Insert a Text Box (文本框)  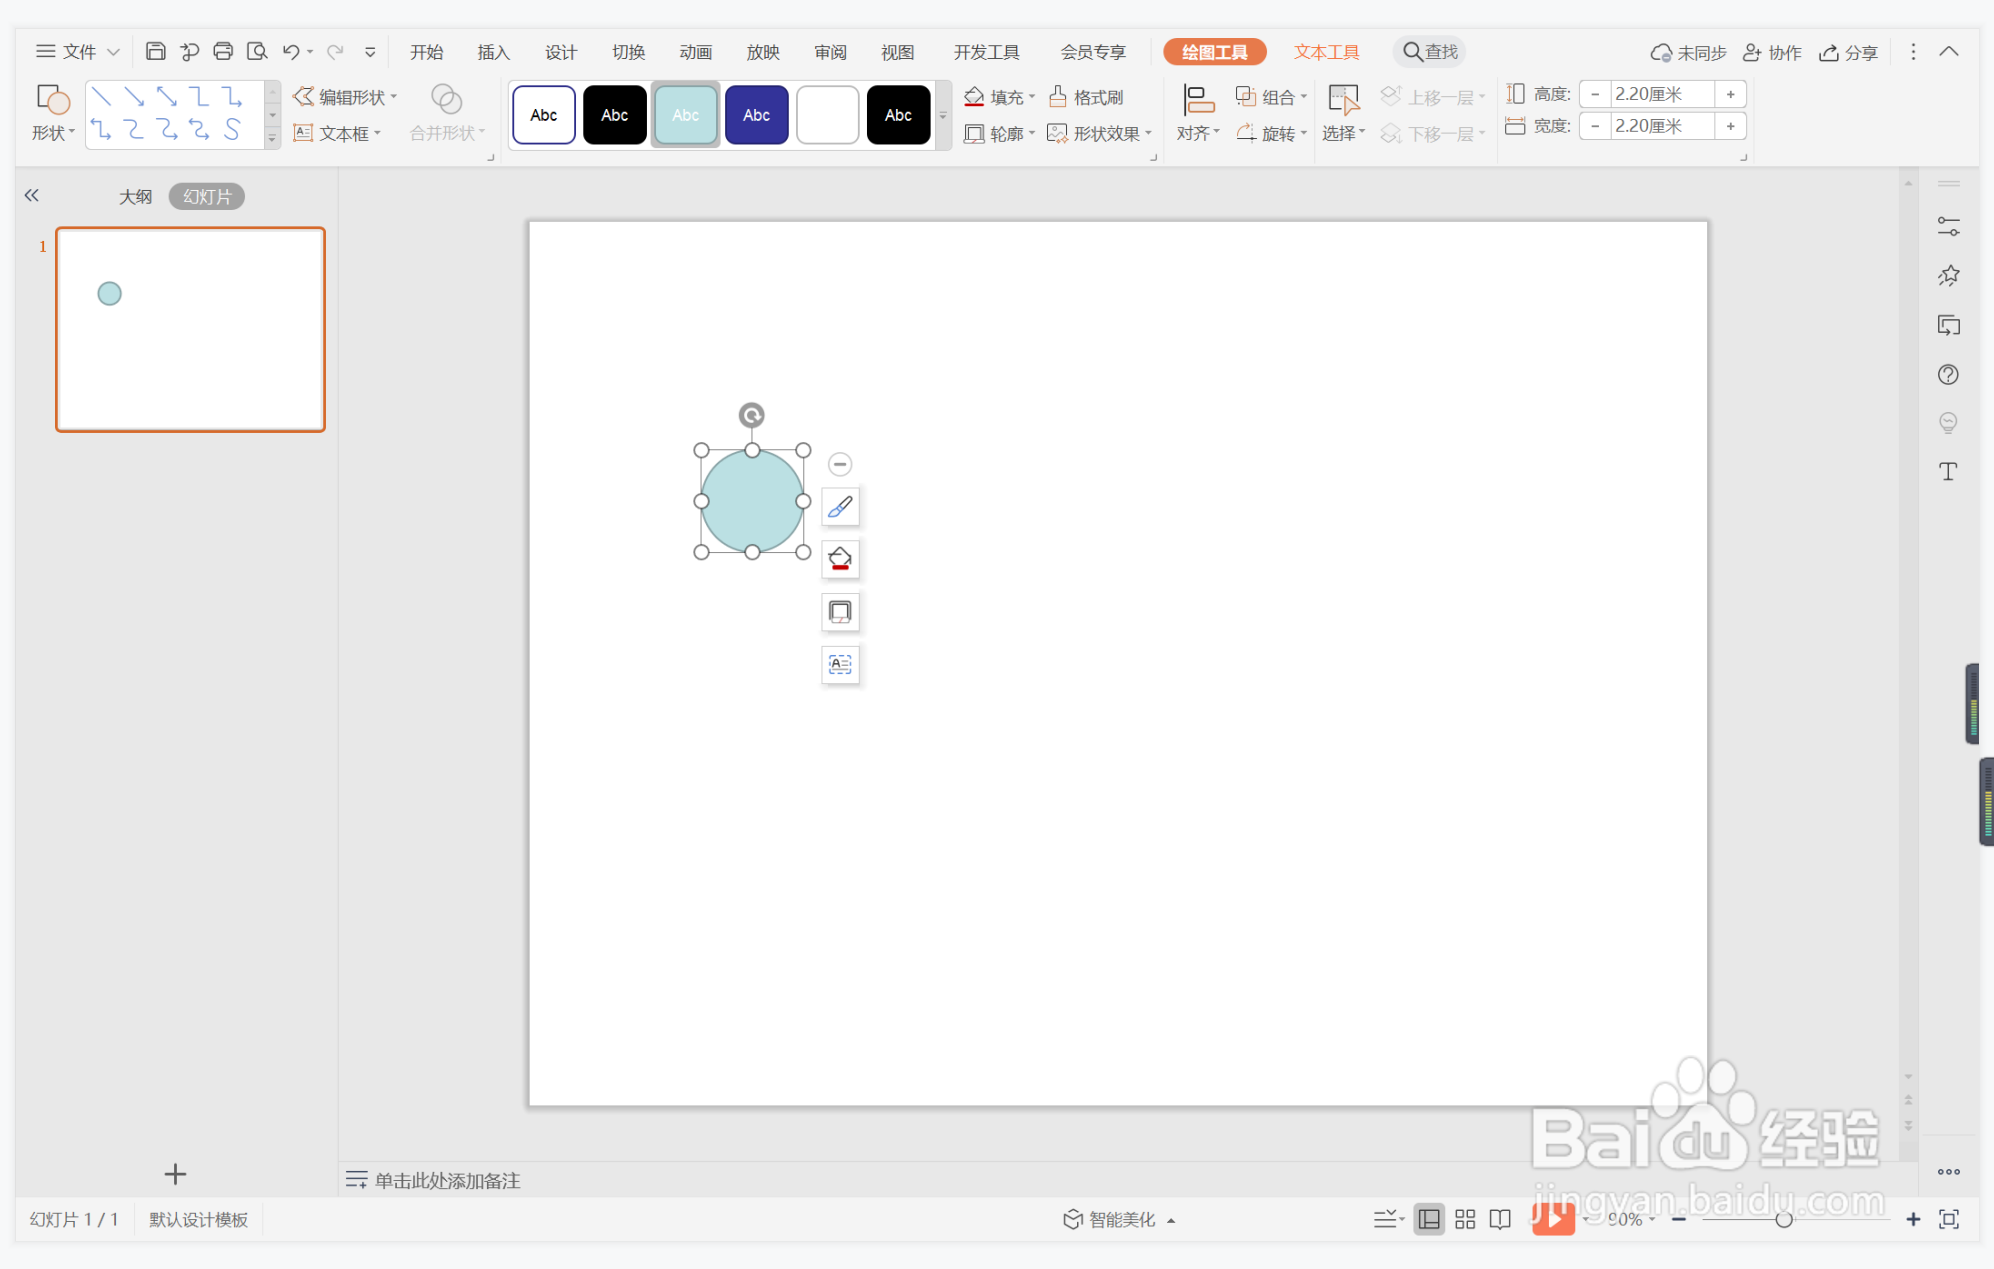[337, 133]
